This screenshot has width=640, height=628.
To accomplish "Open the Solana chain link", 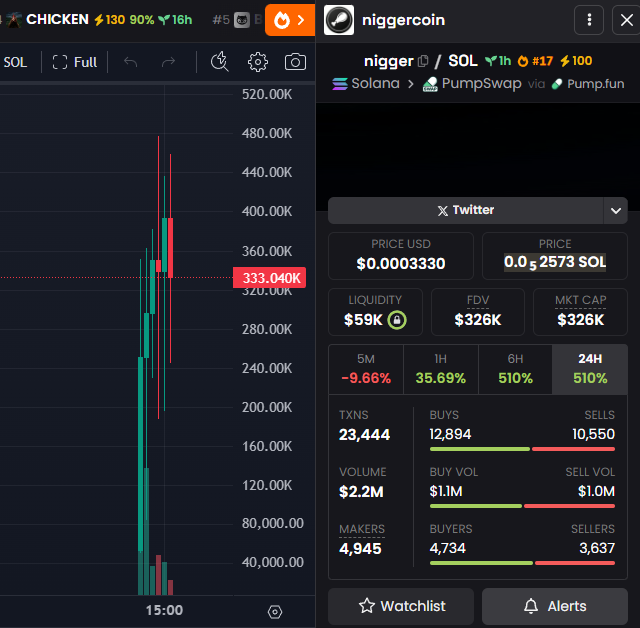I will pyautogui.click(x=366, y=84).
